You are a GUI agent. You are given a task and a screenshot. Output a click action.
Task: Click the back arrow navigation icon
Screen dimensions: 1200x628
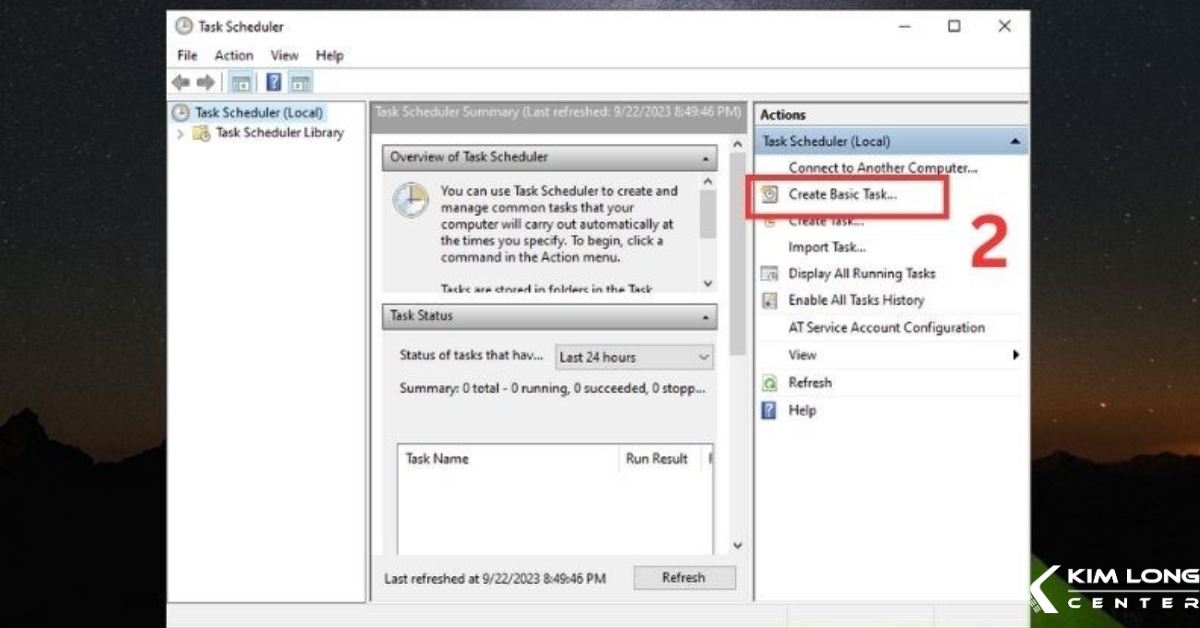pos(180,82)
